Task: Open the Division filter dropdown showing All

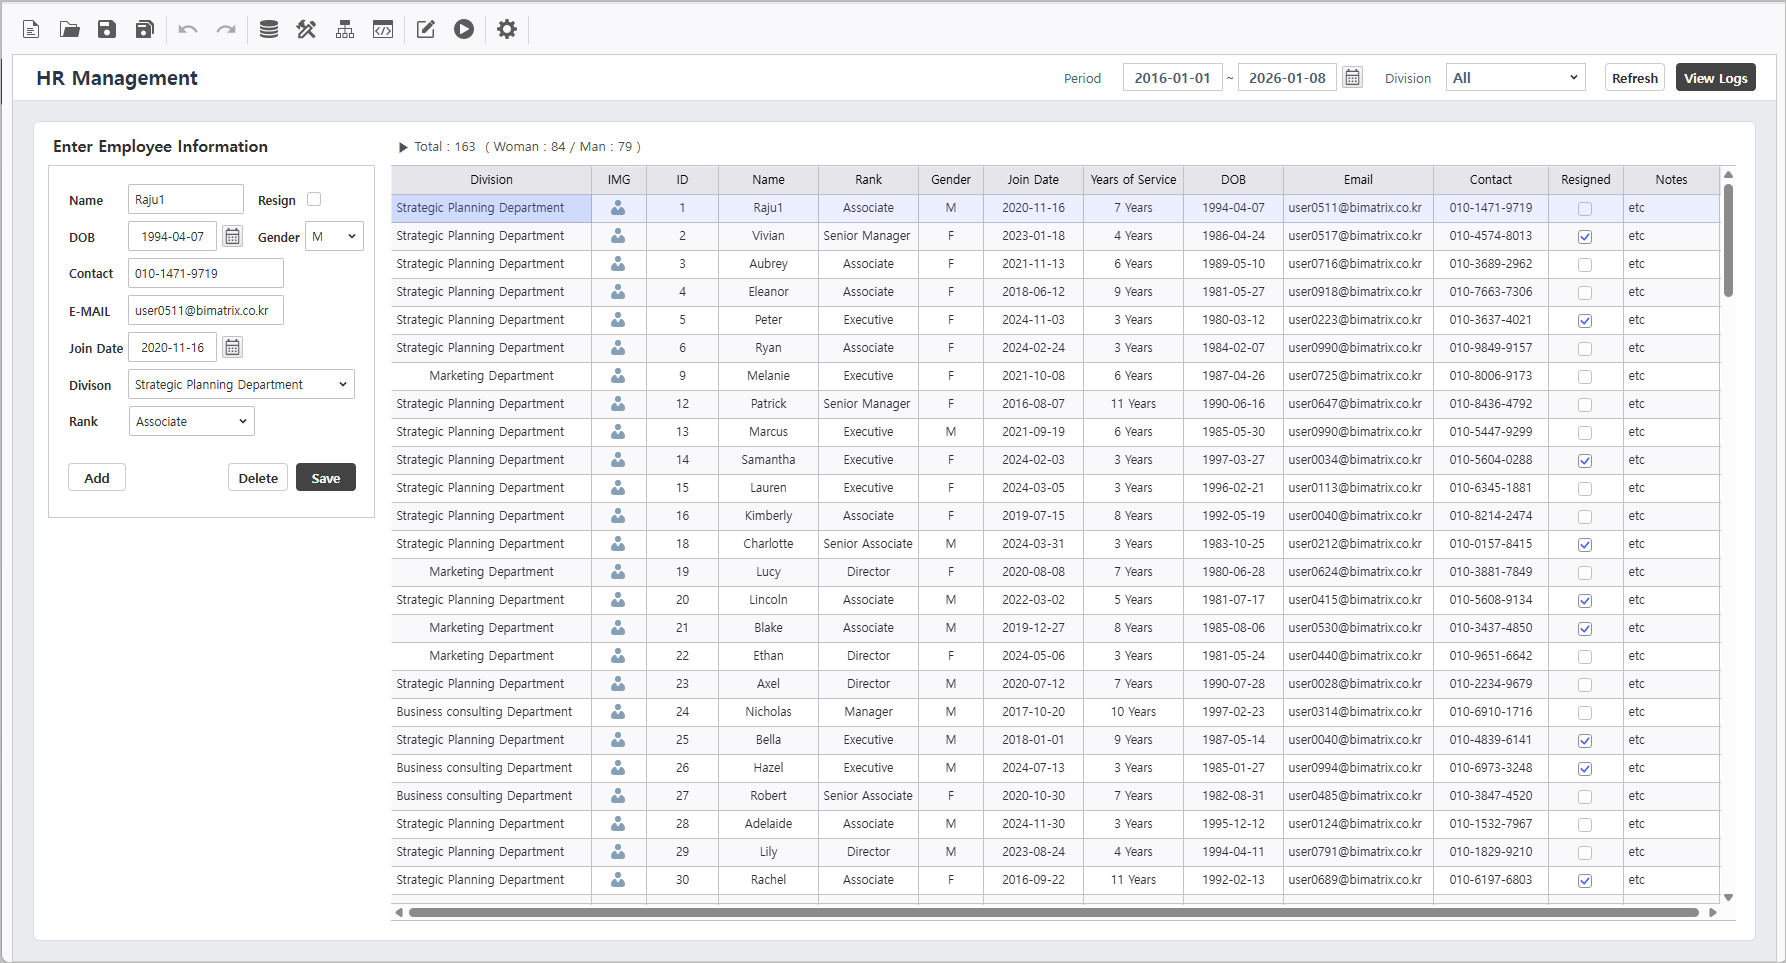Action: tap(1515, 77)
